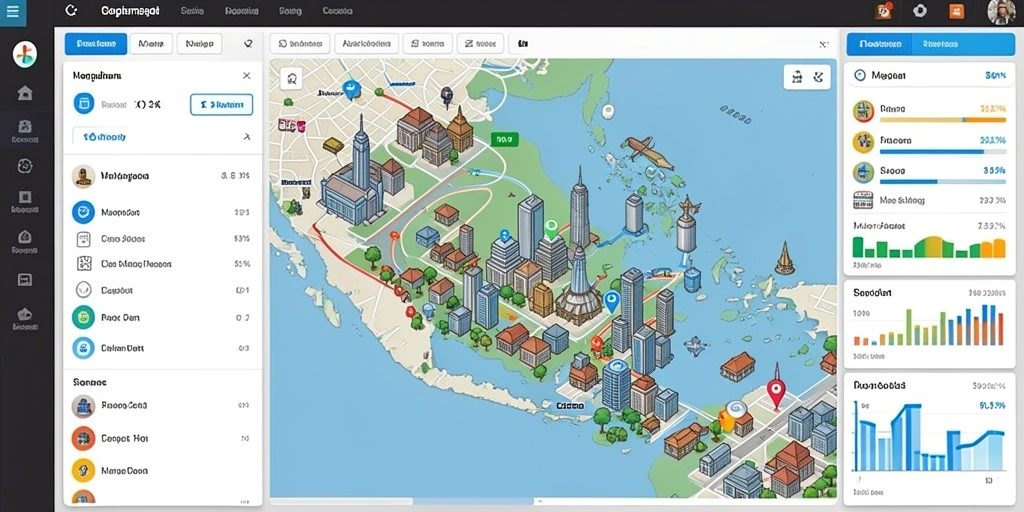This screenshot has width=1024, height=512.
Task: Select the list row with dark-blue circle icon
Action: coord(162,212)
